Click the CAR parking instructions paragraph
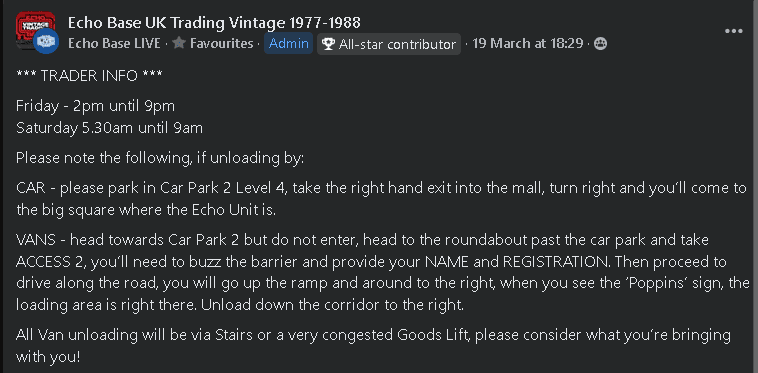The width and height of the screenshot is (758, 373). click(381, 199)
